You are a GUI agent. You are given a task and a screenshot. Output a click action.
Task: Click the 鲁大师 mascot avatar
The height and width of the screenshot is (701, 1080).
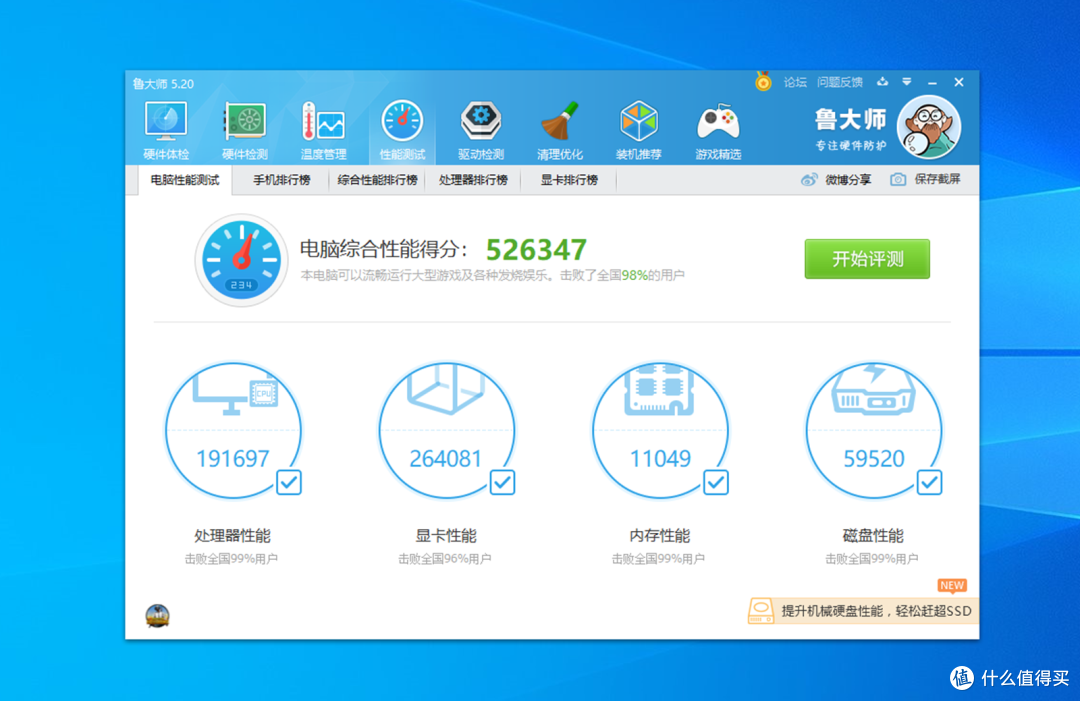(928, 127)
